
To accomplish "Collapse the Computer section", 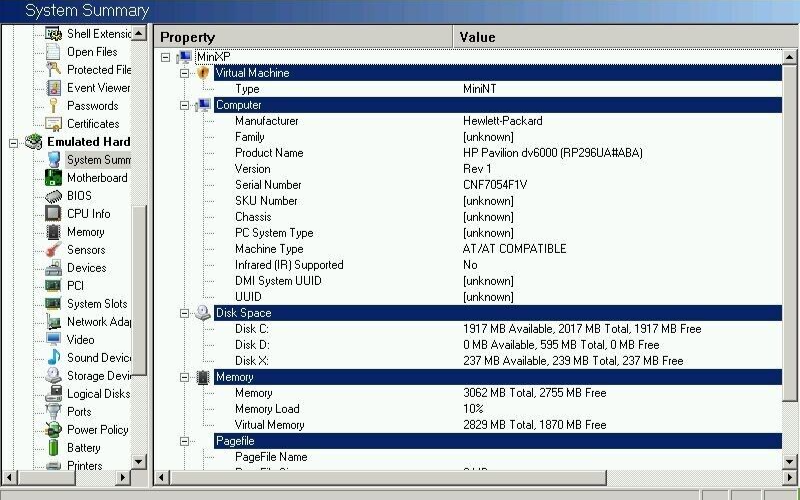I will click(184, 106).
